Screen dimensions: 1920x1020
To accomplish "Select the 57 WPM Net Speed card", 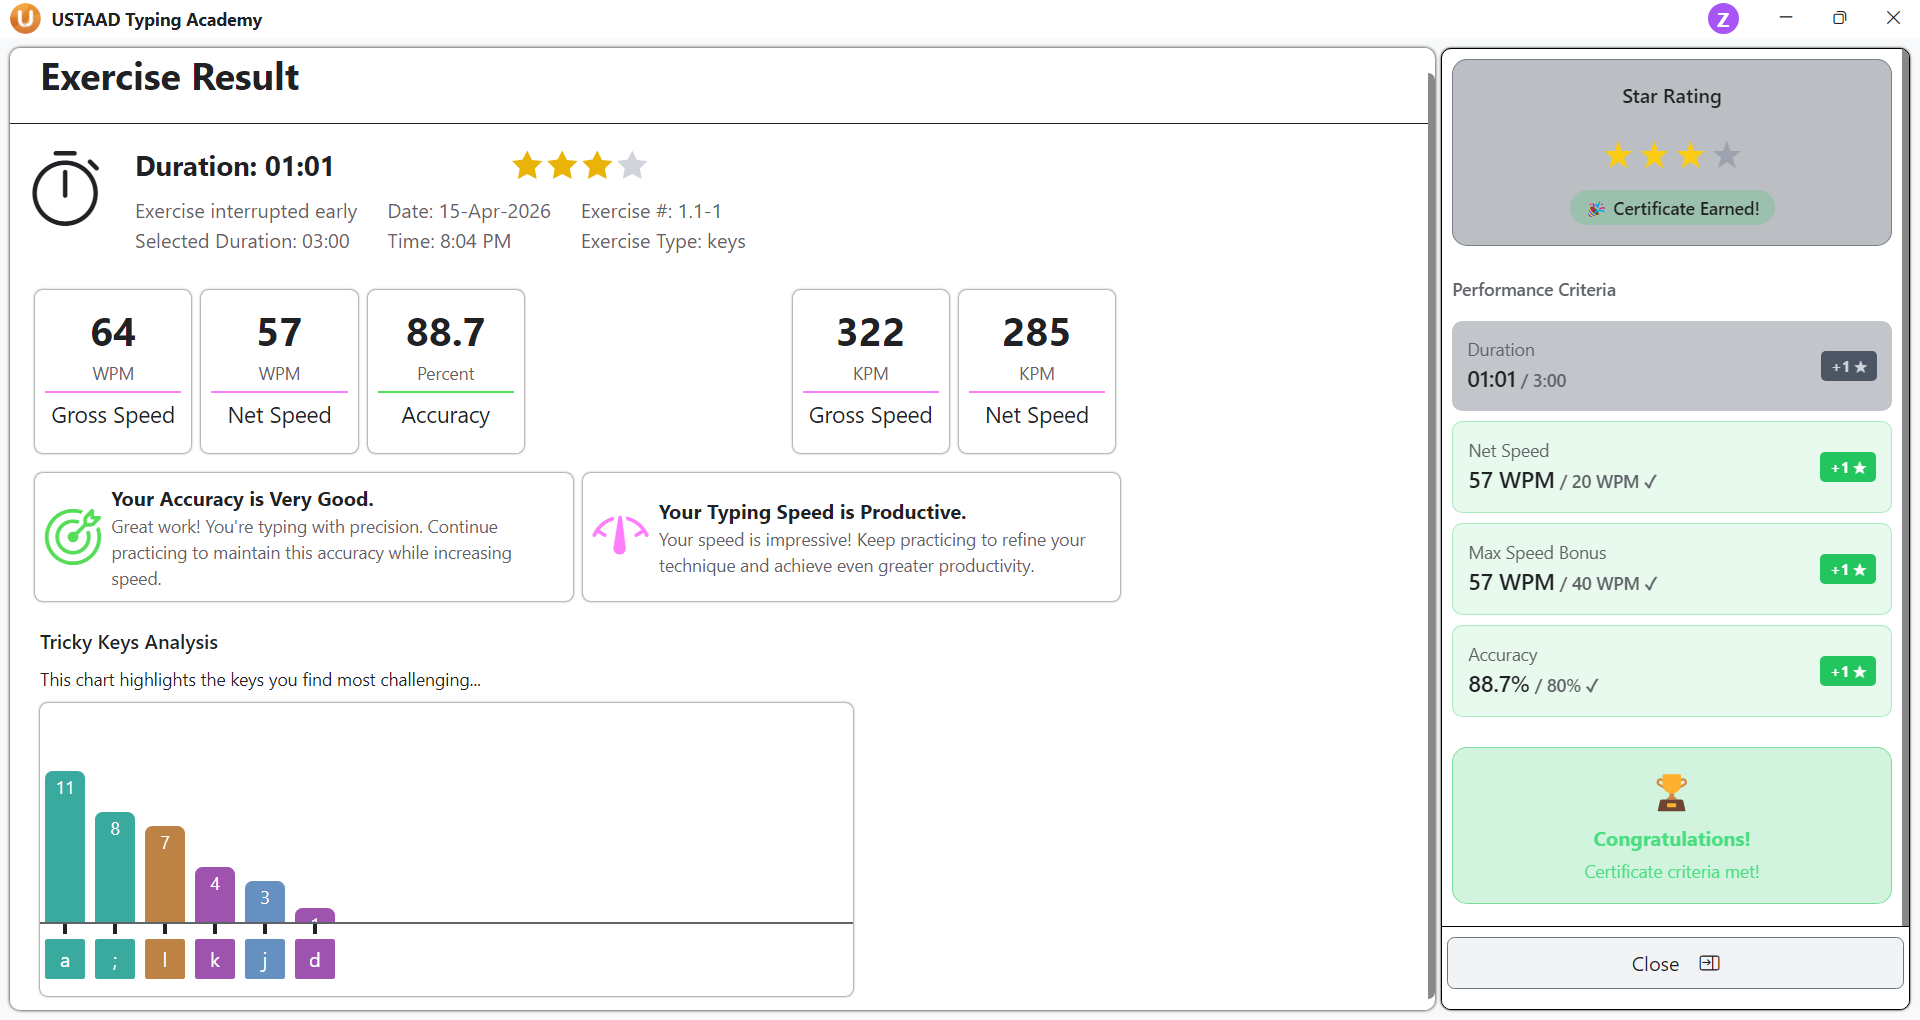I will (x=279, y=371).
